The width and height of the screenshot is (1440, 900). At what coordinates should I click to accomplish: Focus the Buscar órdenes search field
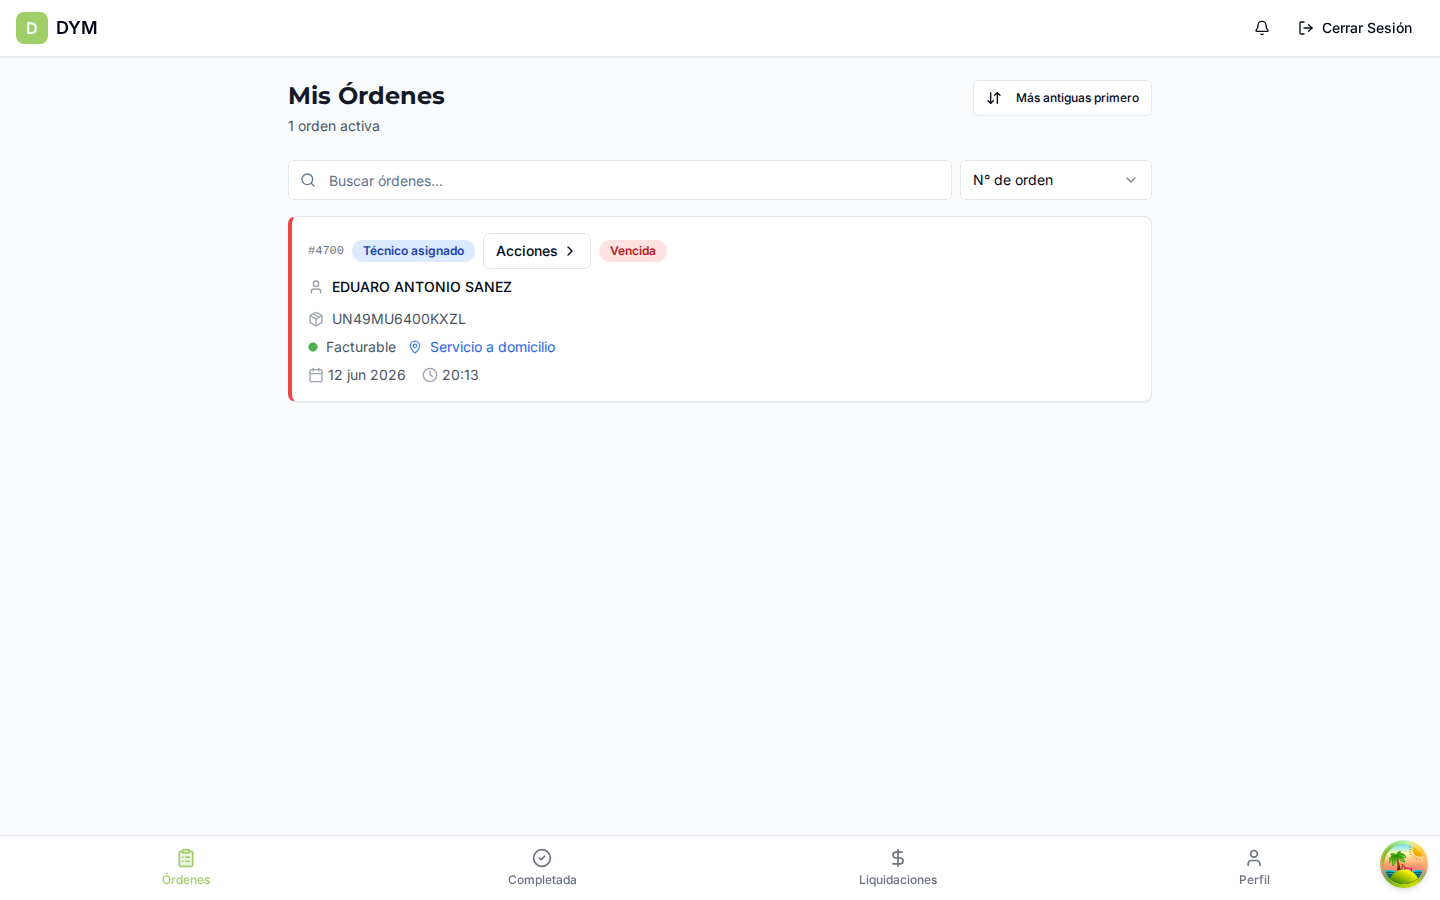tap(620, 180)
